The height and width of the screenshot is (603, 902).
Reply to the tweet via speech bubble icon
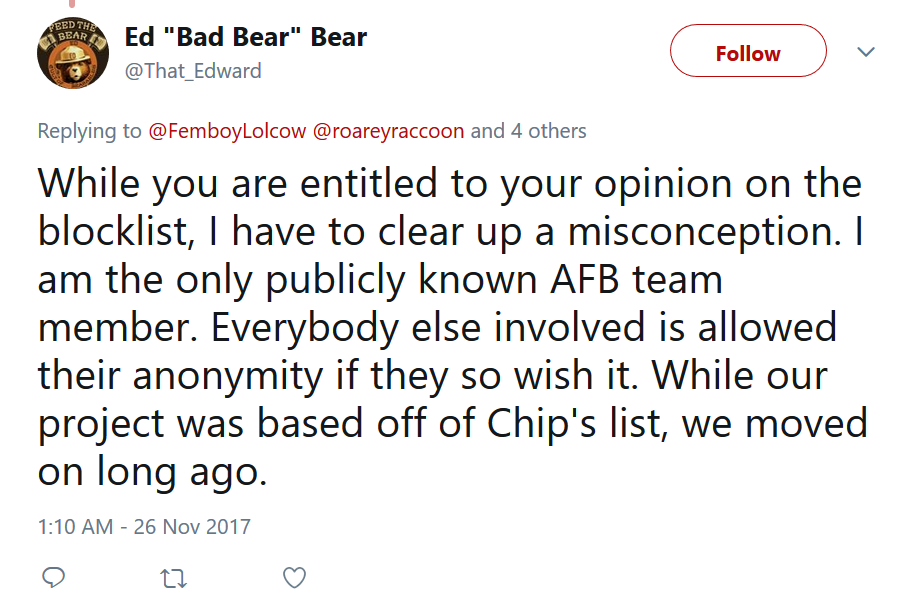(x=53, y=577)
